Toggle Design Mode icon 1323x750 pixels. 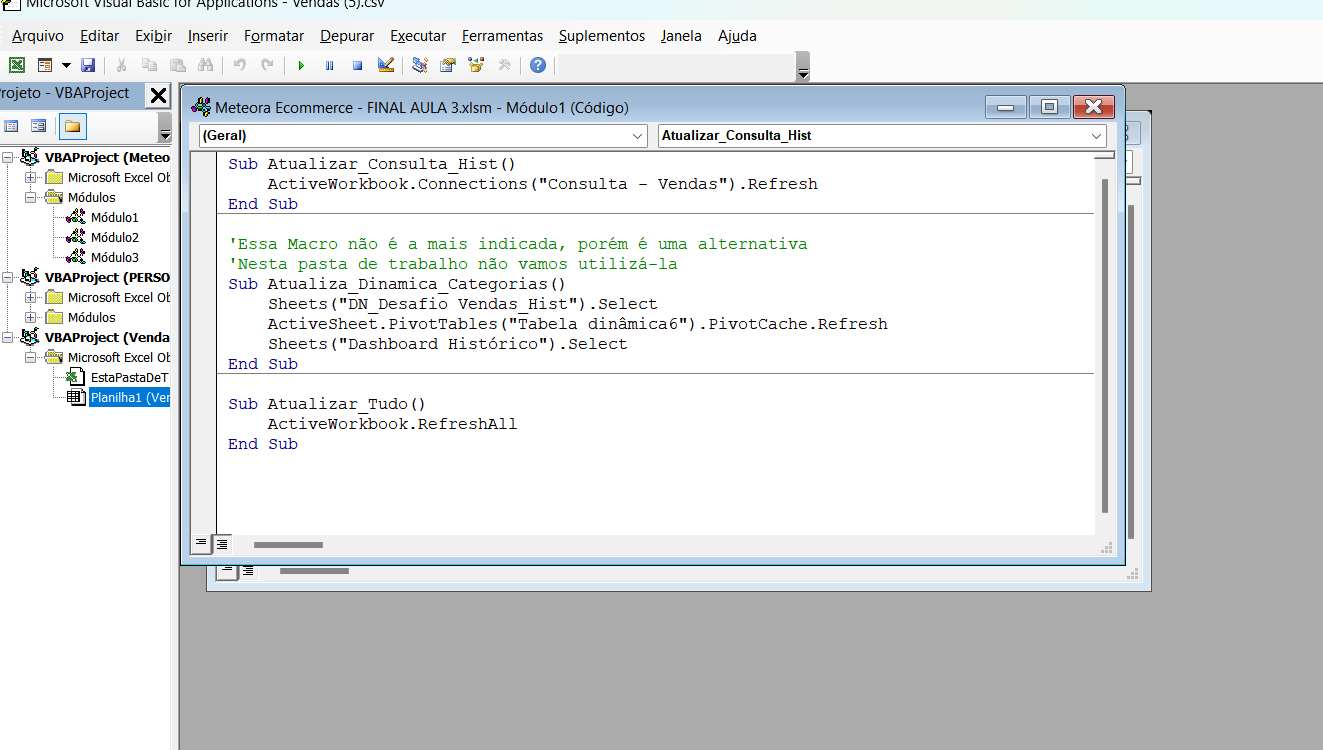pyautogui.click(x=386, y=65)
